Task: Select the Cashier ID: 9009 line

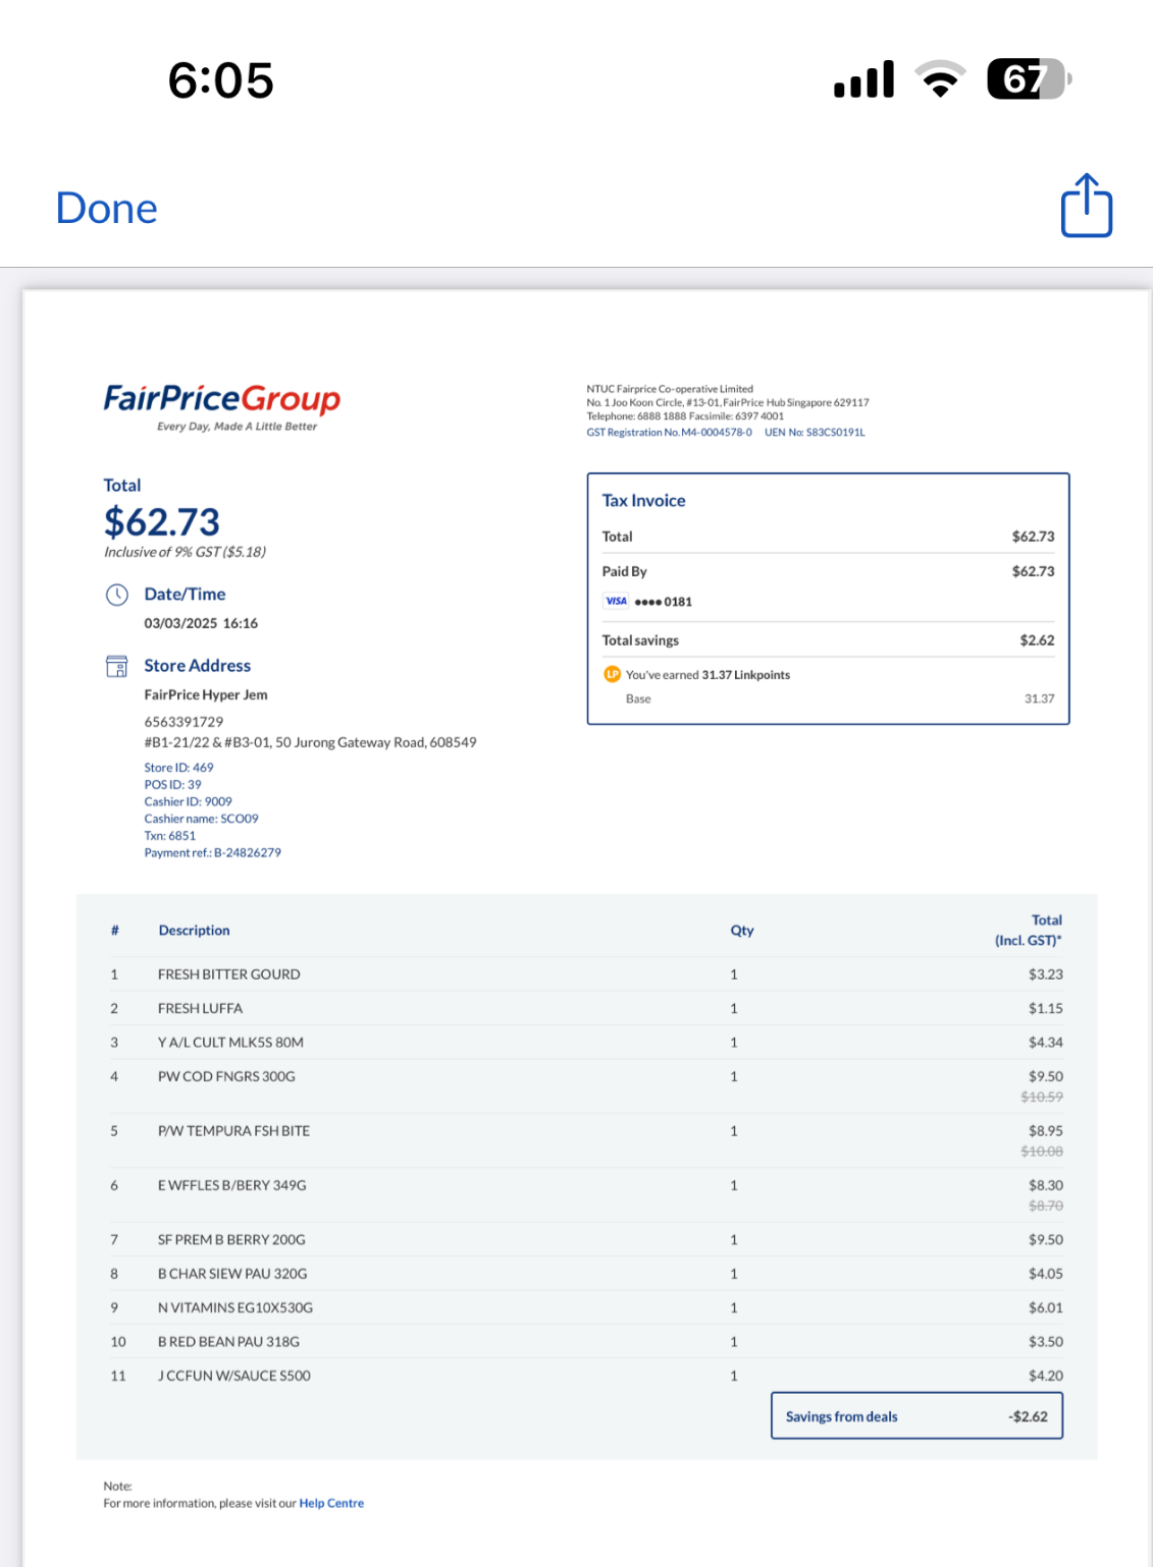Action: 188,801
